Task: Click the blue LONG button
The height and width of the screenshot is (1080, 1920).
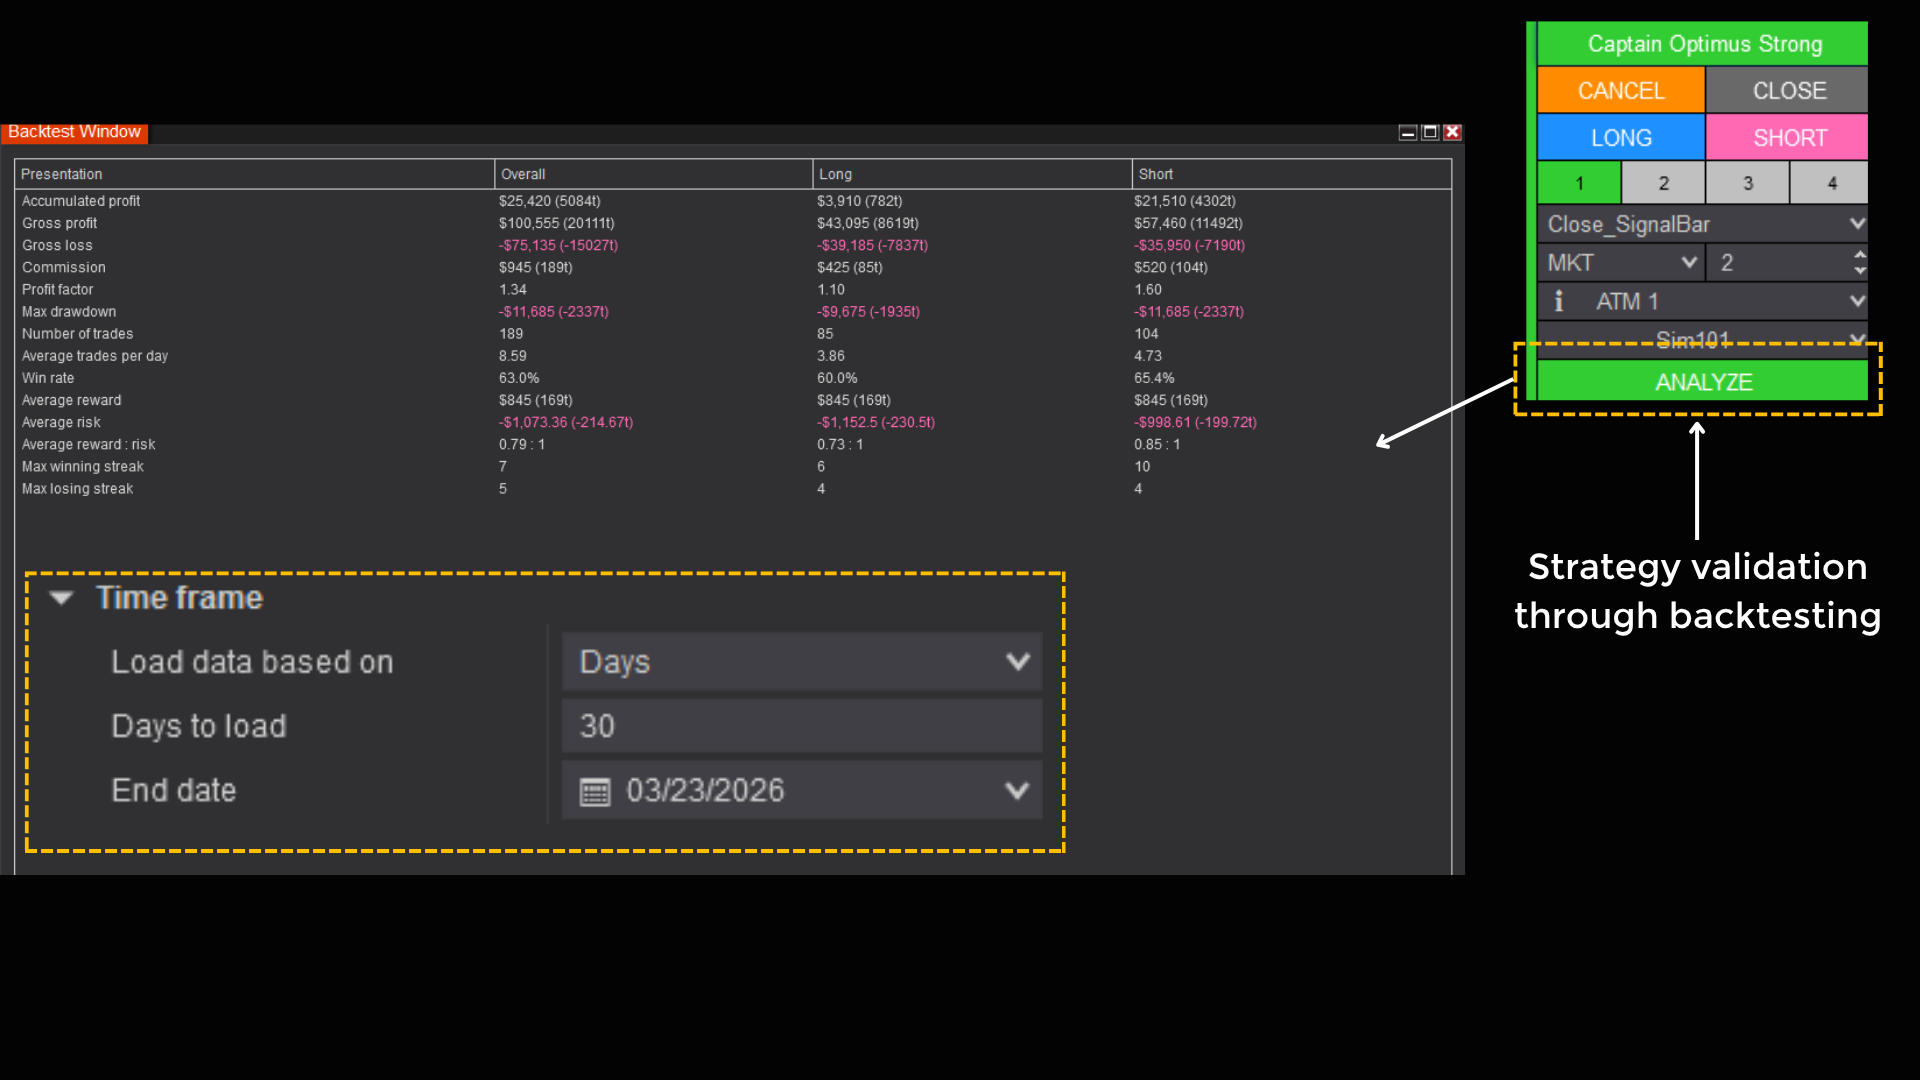Action: click(x=1621, y=138)
